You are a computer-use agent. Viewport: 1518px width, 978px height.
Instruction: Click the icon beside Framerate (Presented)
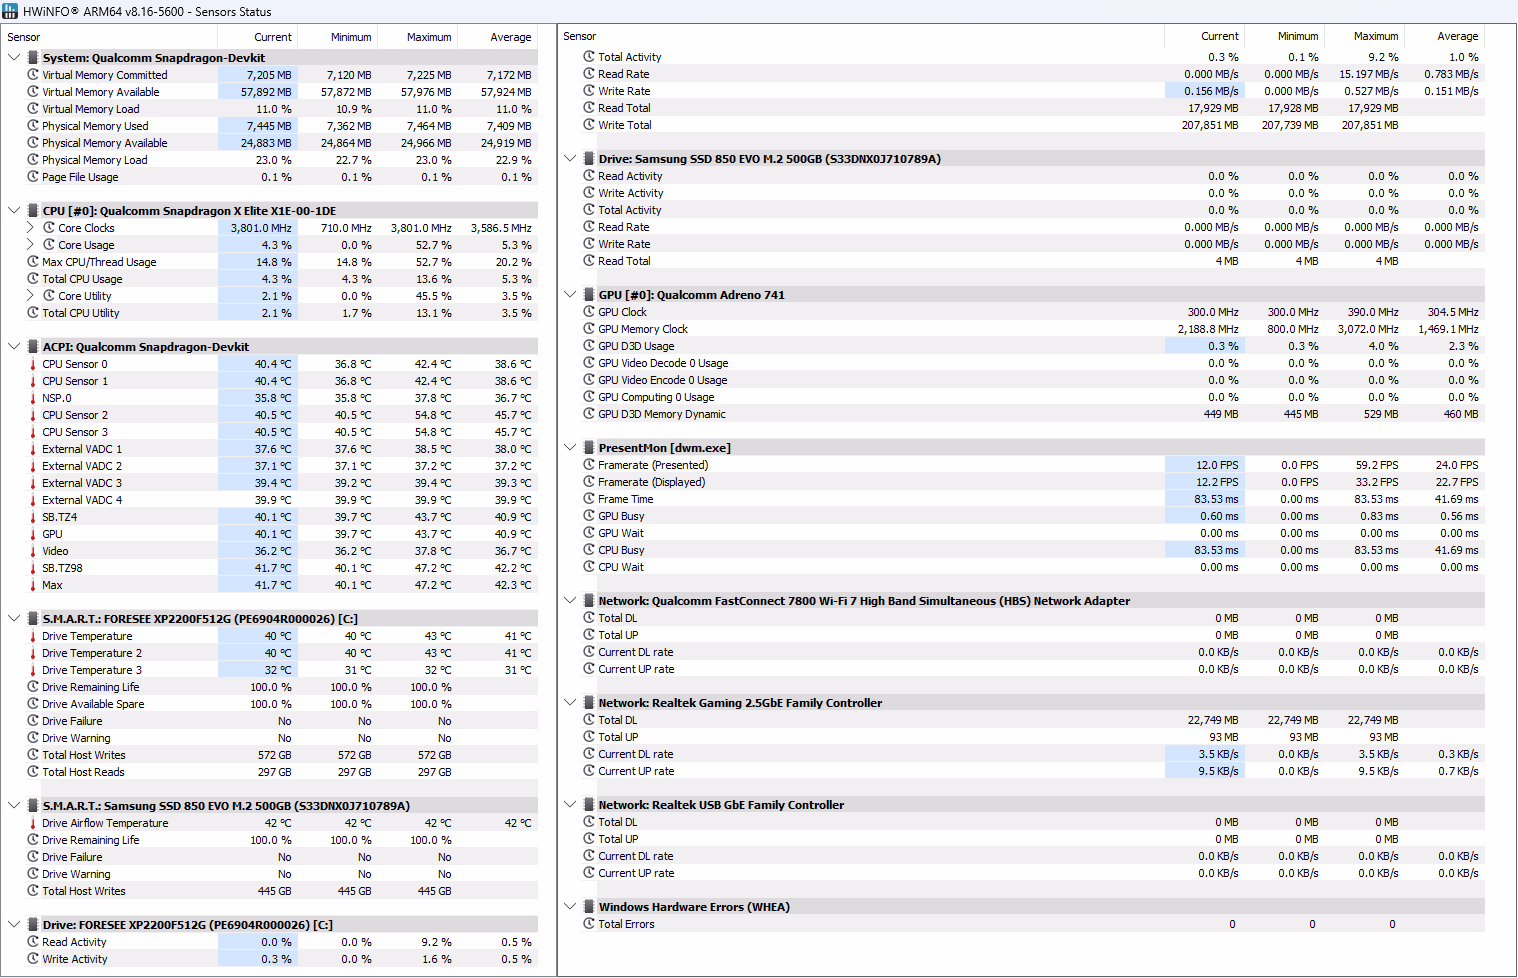point(589,465)
